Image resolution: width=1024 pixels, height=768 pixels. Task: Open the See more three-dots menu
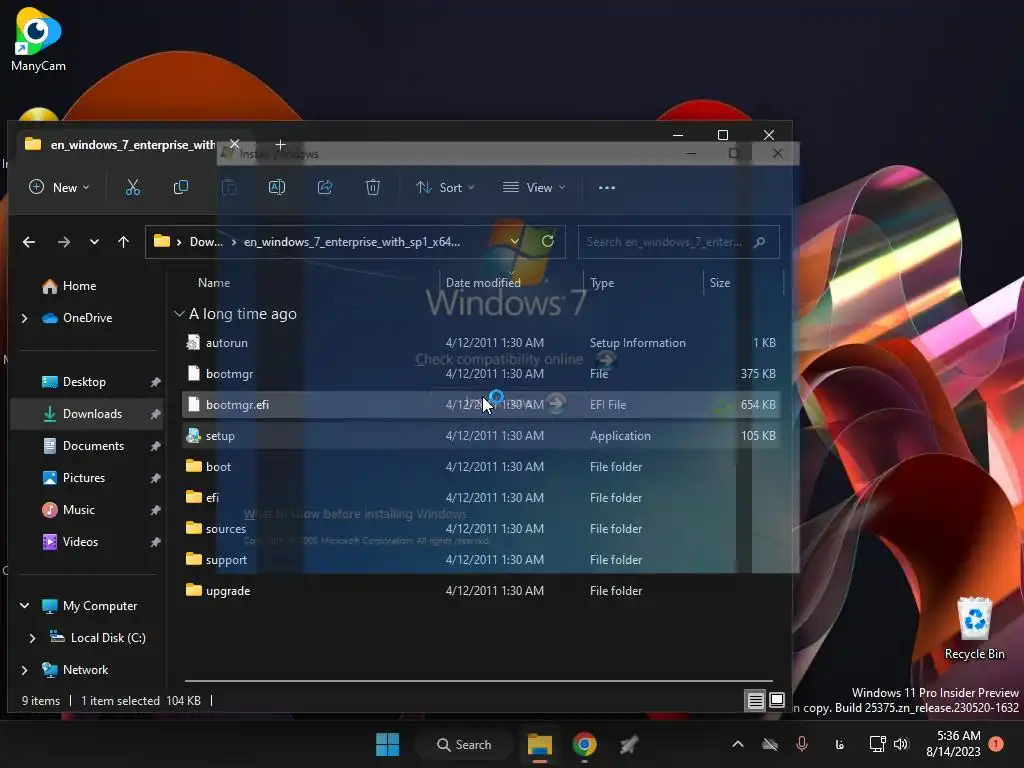pos(607,188)
